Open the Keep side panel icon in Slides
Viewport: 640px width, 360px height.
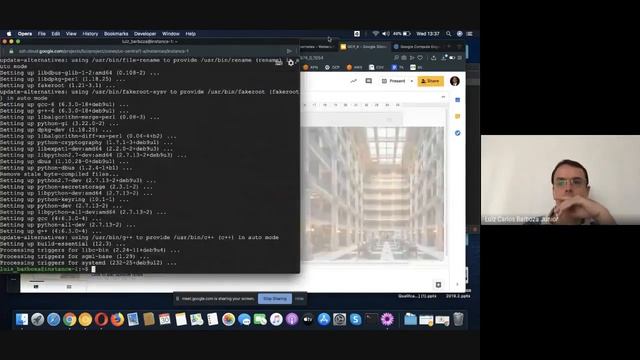pos(458,116)
